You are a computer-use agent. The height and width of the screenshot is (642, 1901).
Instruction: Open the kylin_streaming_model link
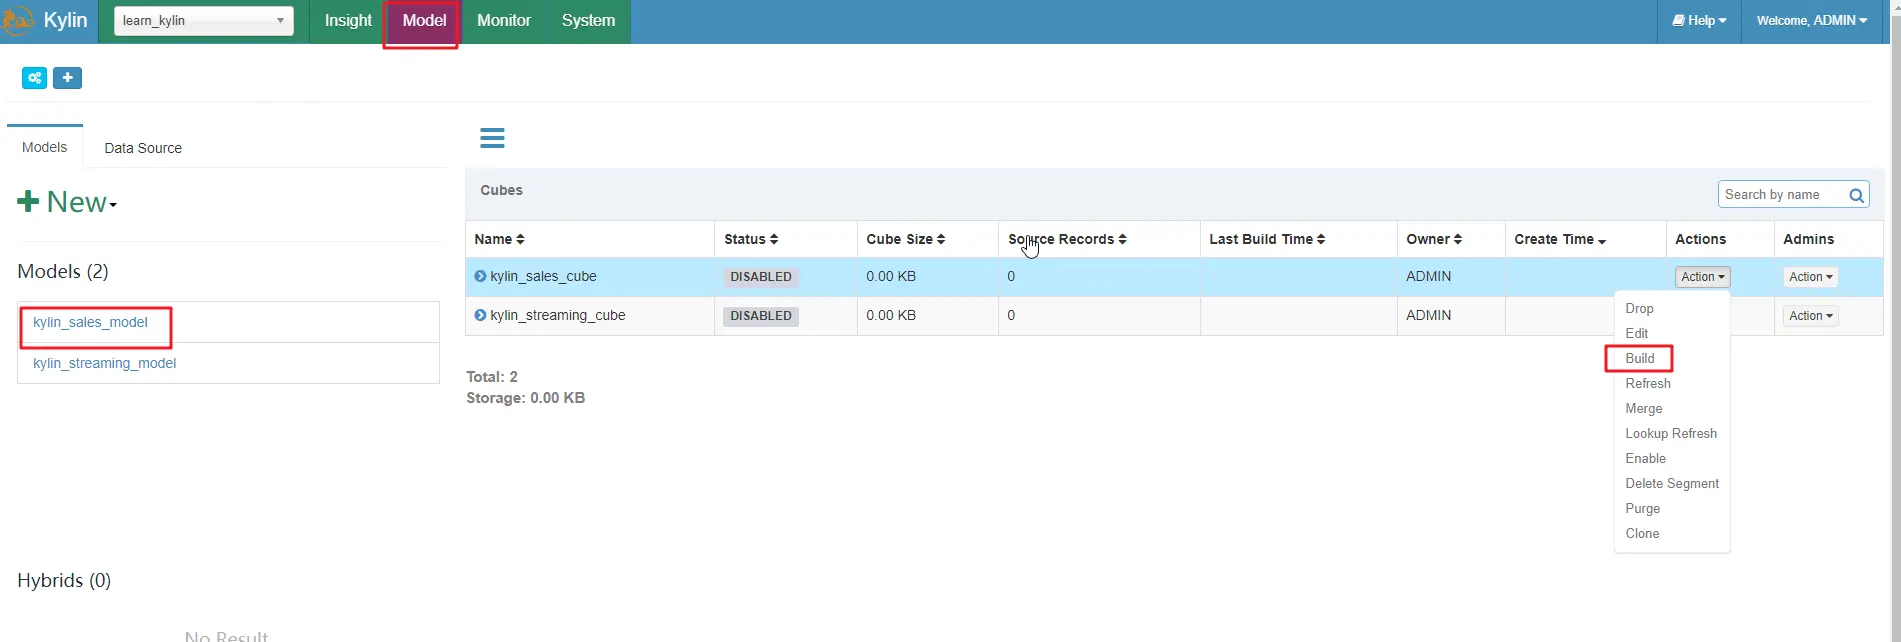pyautogui.click(x=104, y=363)
